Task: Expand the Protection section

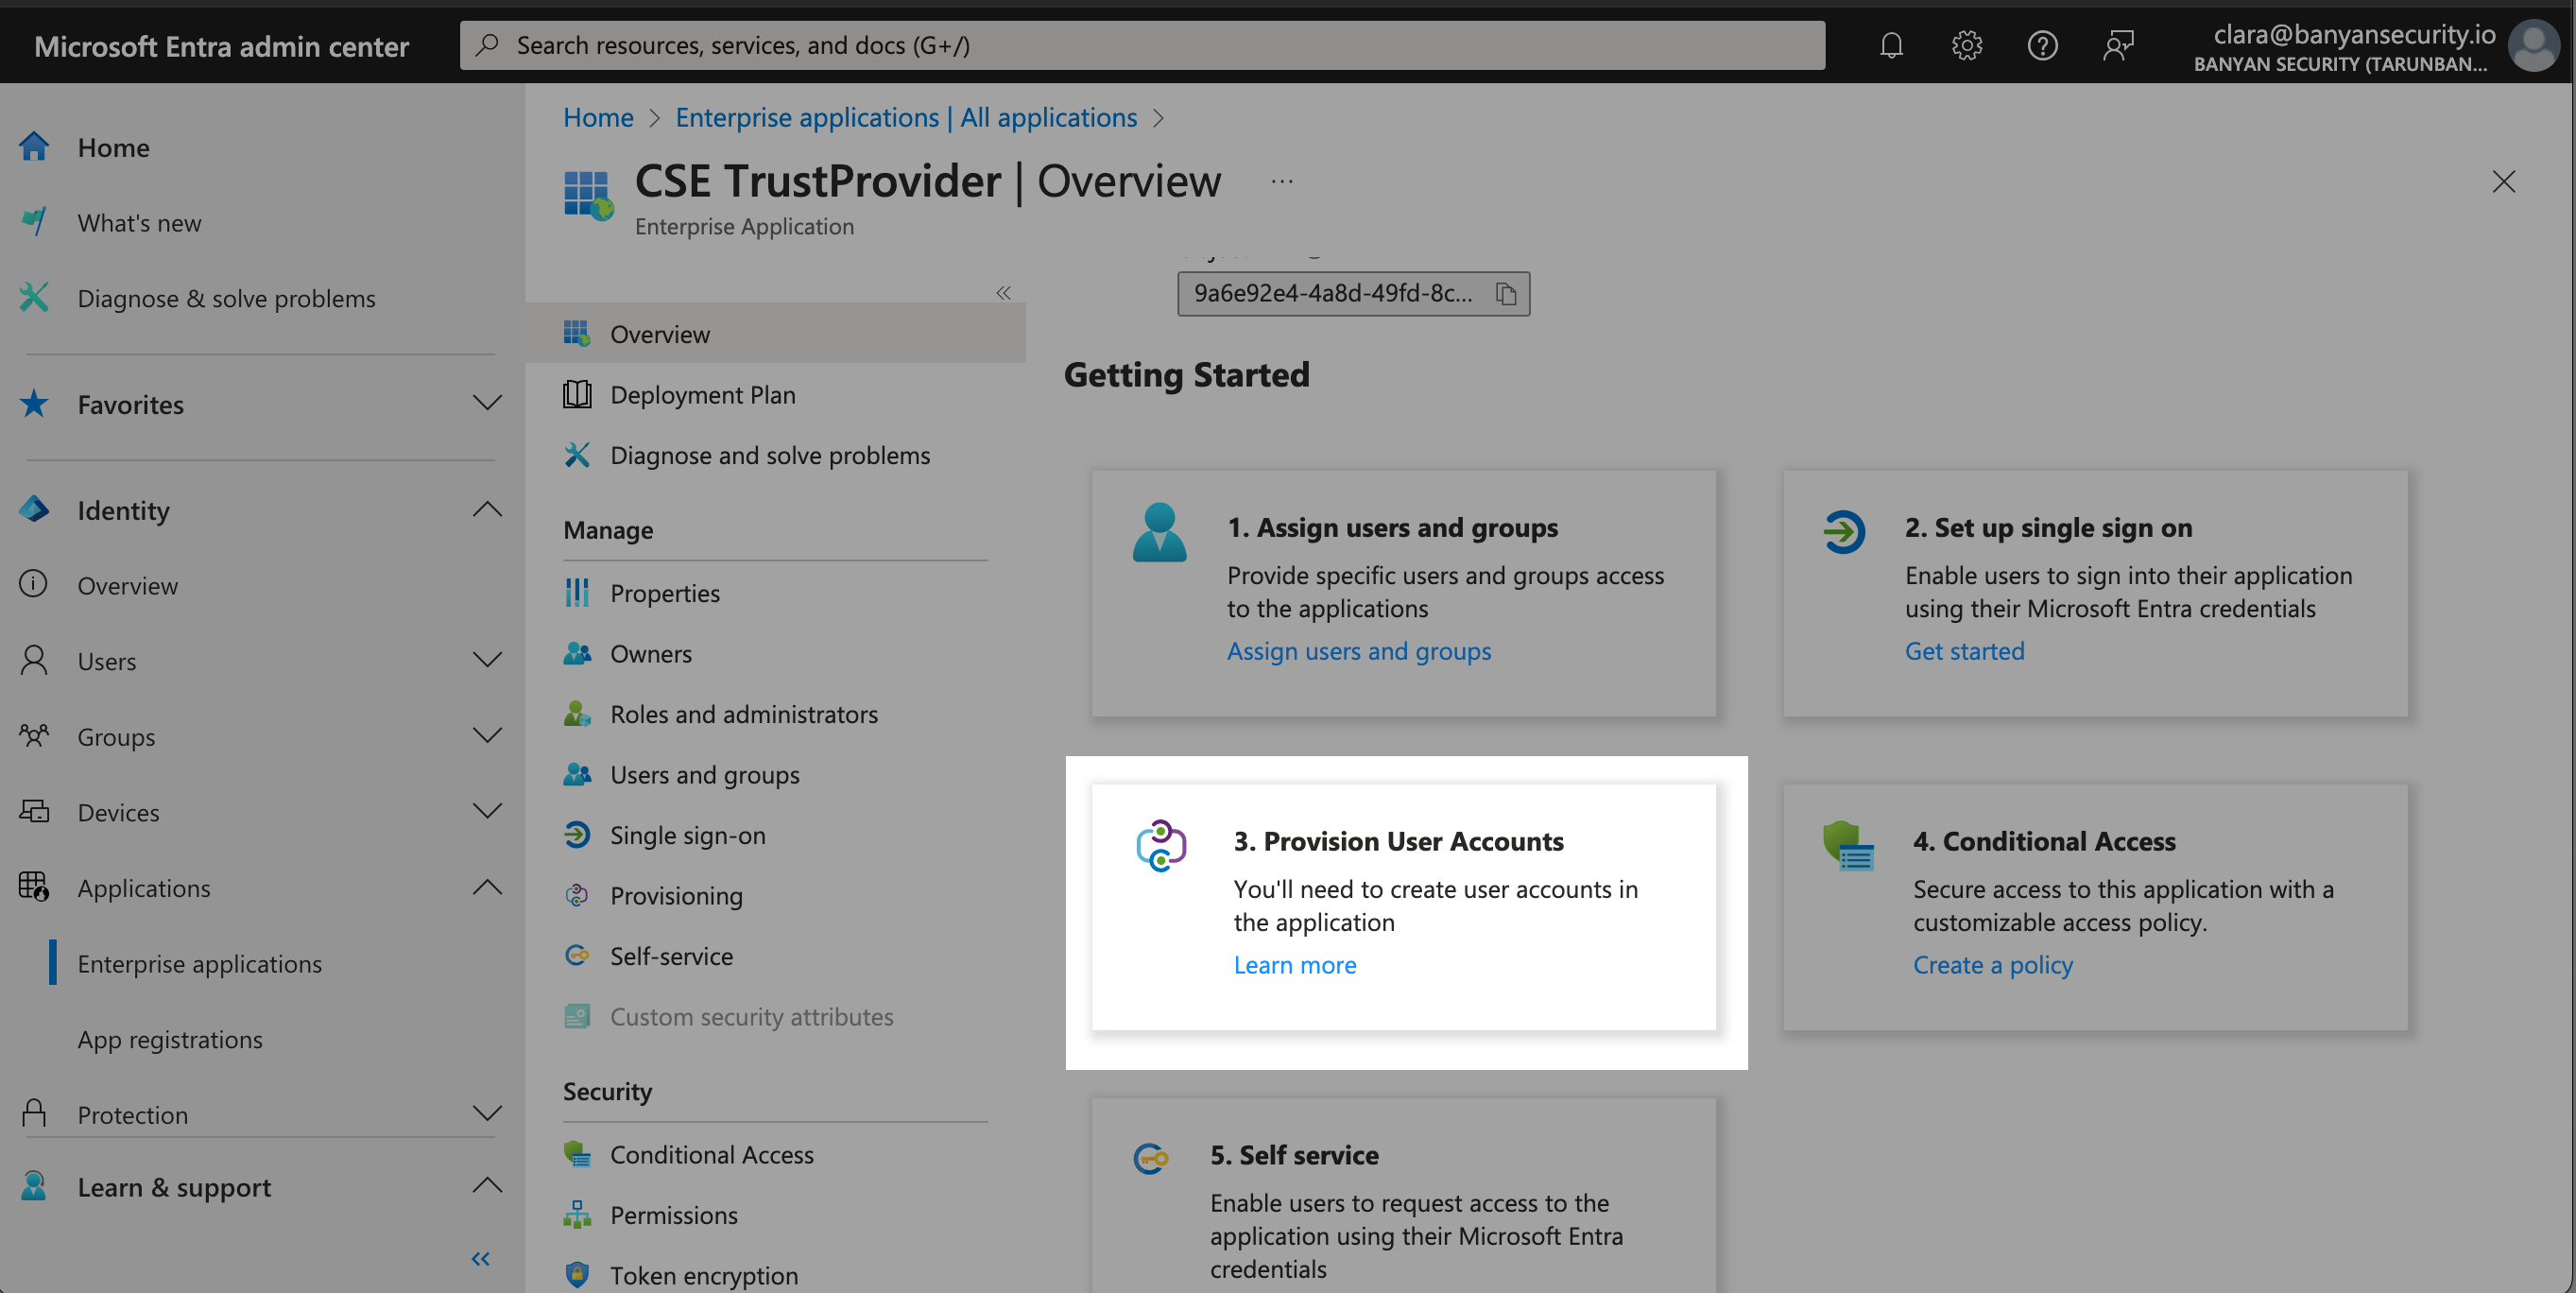Action: [486, 1113]
